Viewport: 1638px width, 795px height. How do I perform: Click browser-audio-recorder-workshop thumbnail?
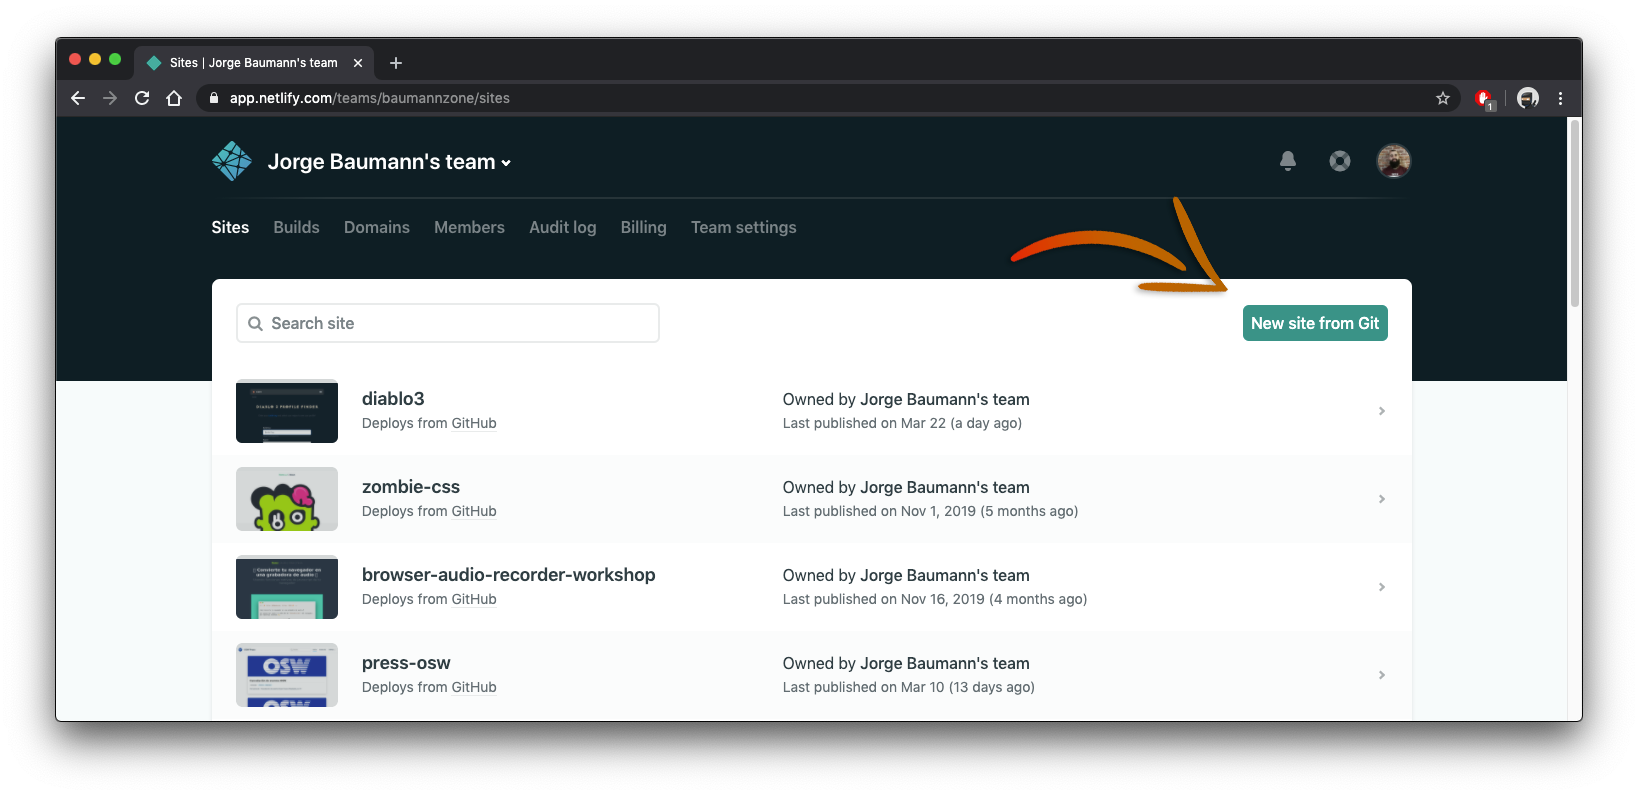click(287, 587)
